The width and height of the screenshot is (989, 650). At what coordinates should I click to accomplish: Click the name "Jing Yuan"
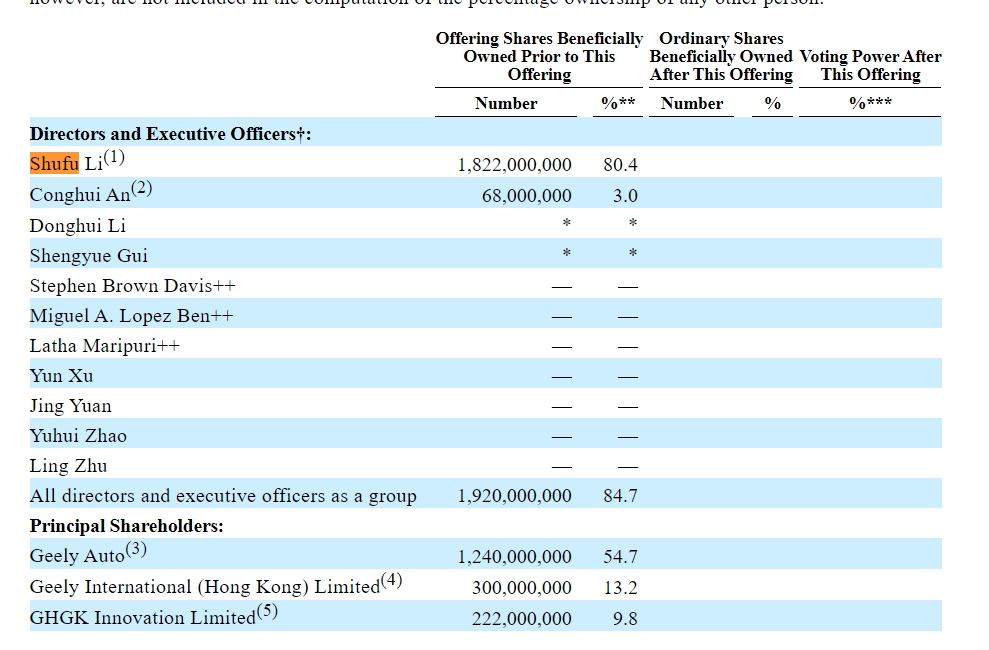coord(71,406)
